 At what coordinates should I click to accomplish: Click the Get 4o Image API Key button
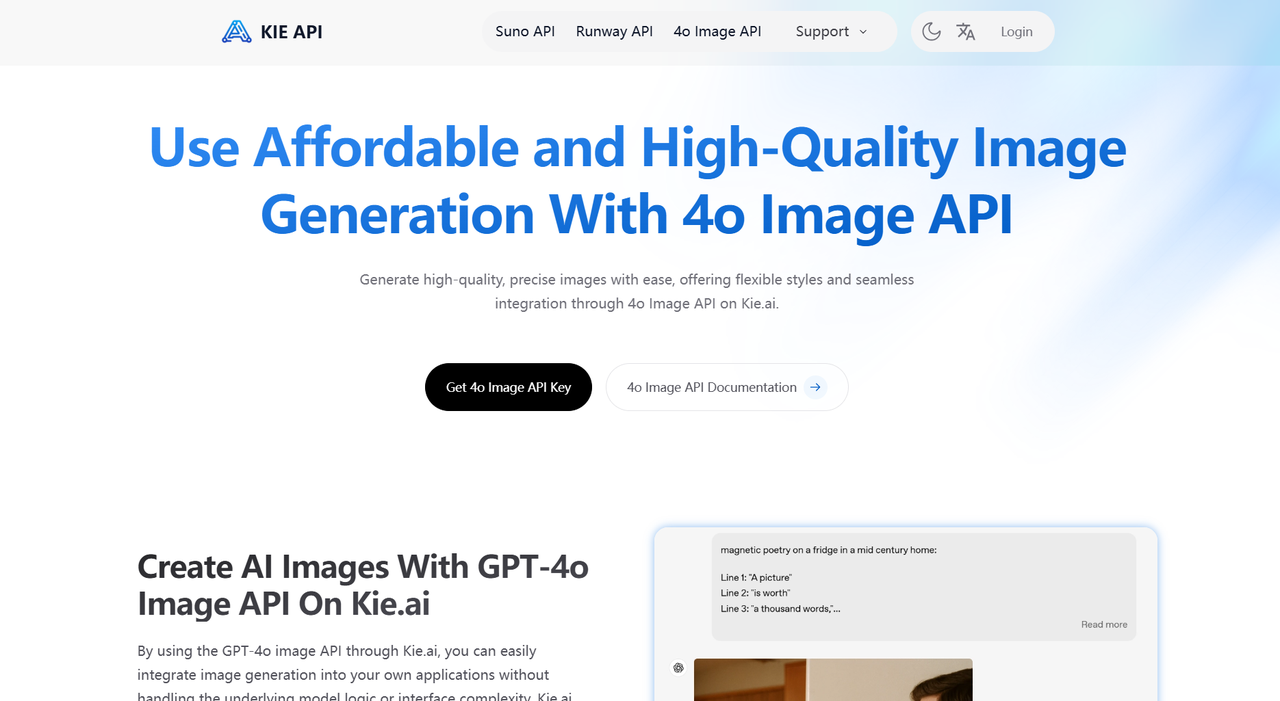coord(508,387)
